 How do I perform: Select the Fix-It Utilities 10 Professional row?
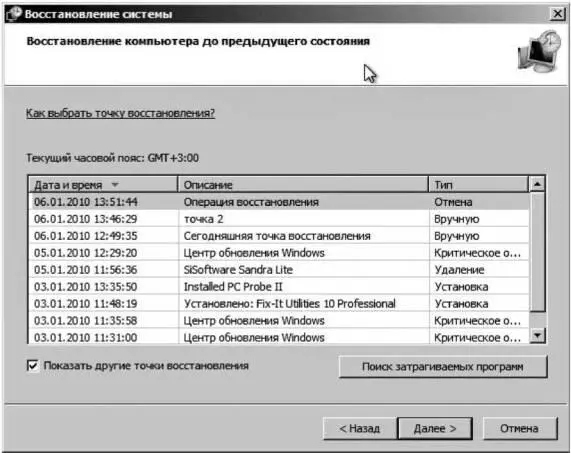click(279, 304)
